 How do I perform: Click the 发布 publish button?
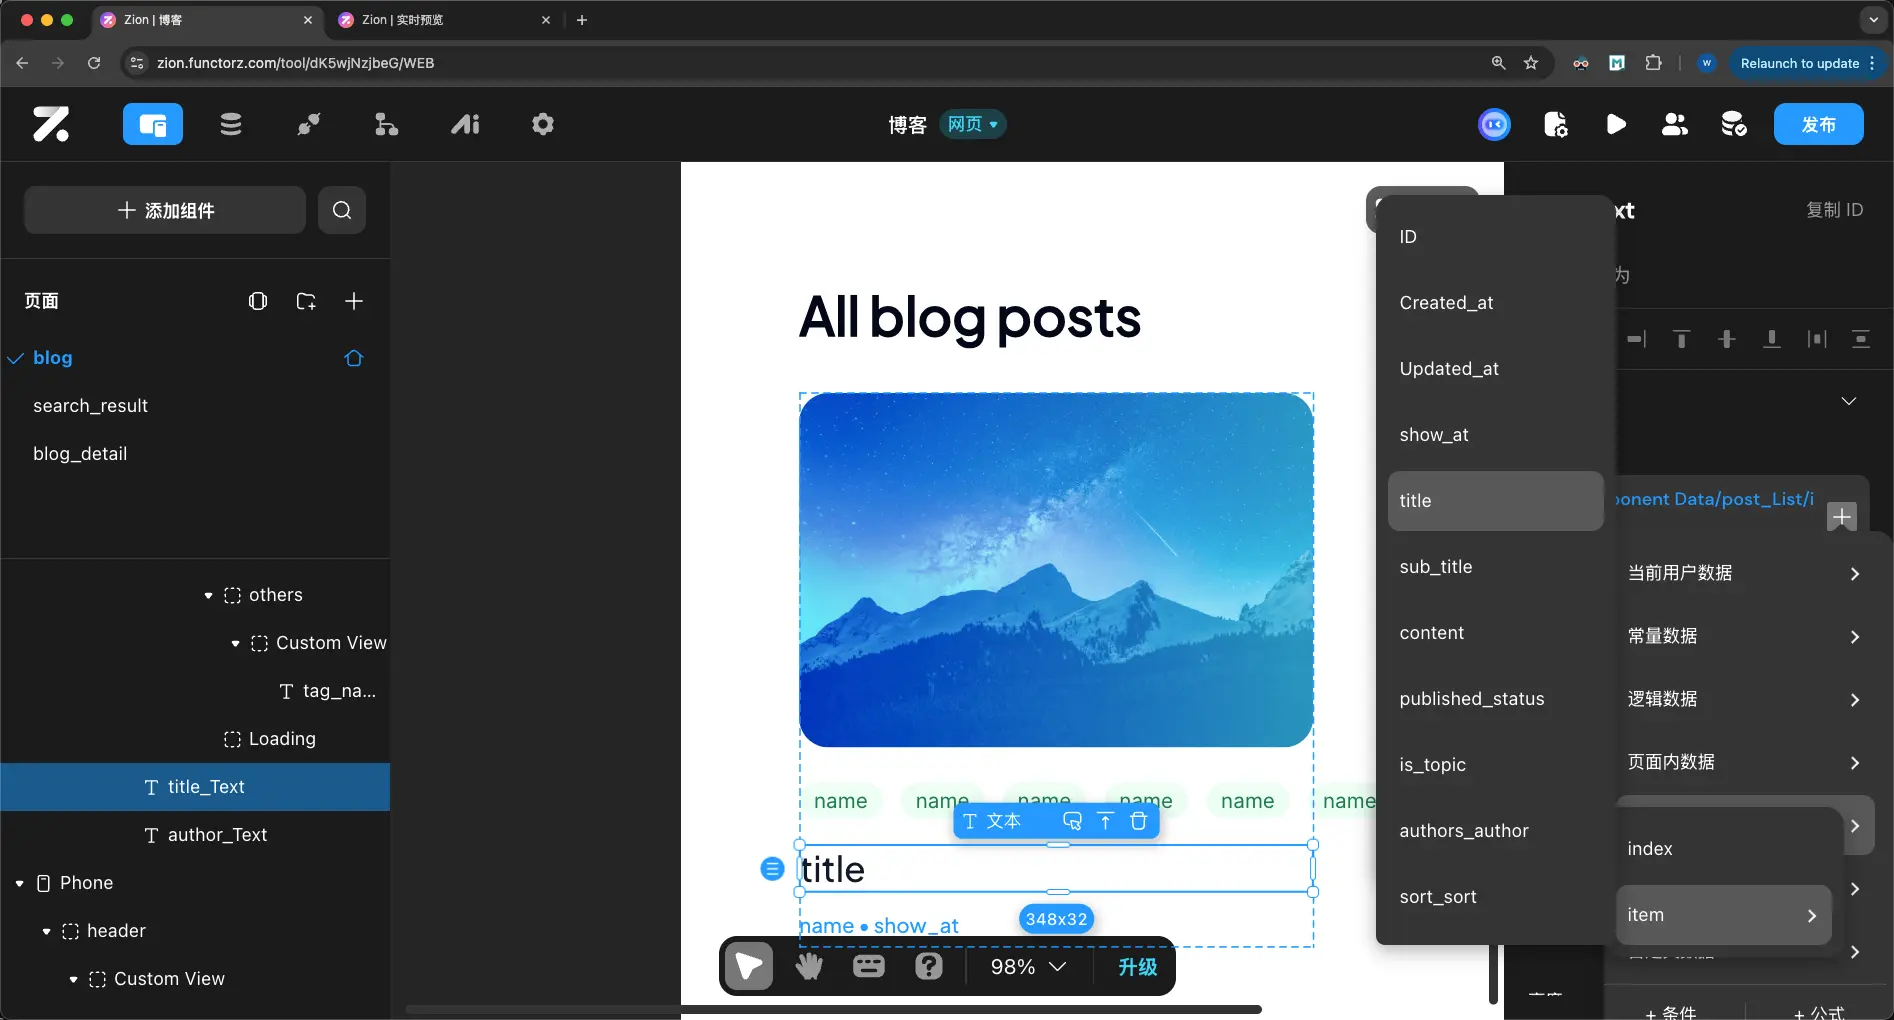tap(1818, 124)
